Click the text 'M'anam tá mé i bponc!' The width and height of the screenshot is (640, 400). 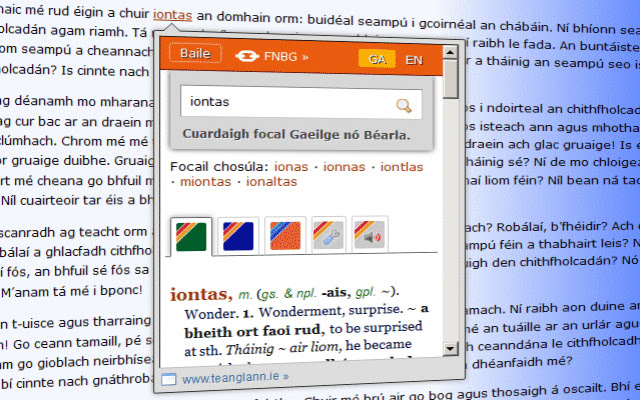click(x=71, y=291)
